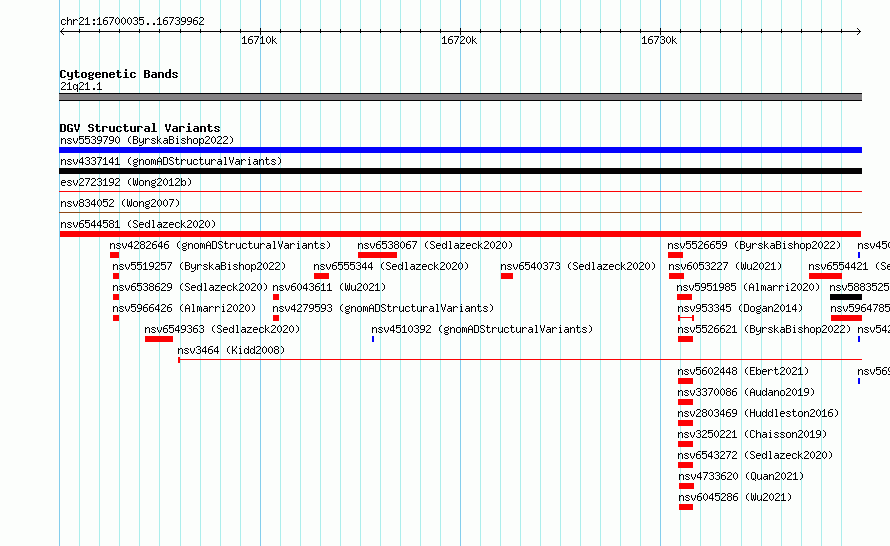The image size is (890, 546).
Task: Open the nsv6543272 (Sedlazeck2020) label
Action: 755,455
